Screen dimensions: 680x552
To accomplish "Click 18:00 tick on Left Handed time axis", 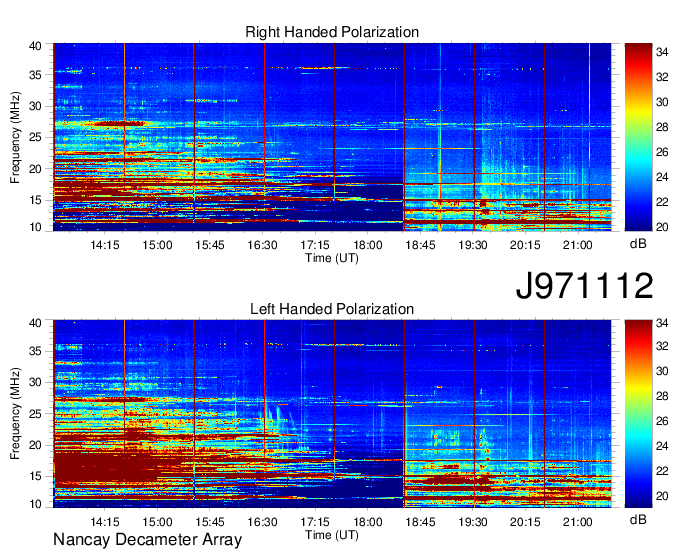I will pyautogui.click(x=368, y=521).
